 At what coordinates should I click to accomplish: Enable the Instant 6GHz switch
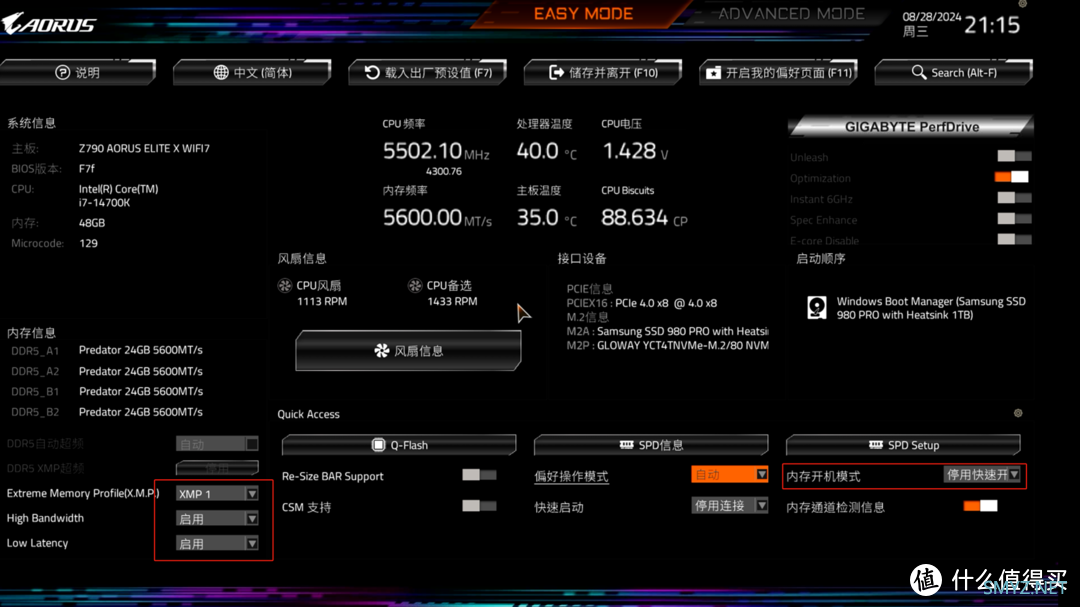(1014, 198)
